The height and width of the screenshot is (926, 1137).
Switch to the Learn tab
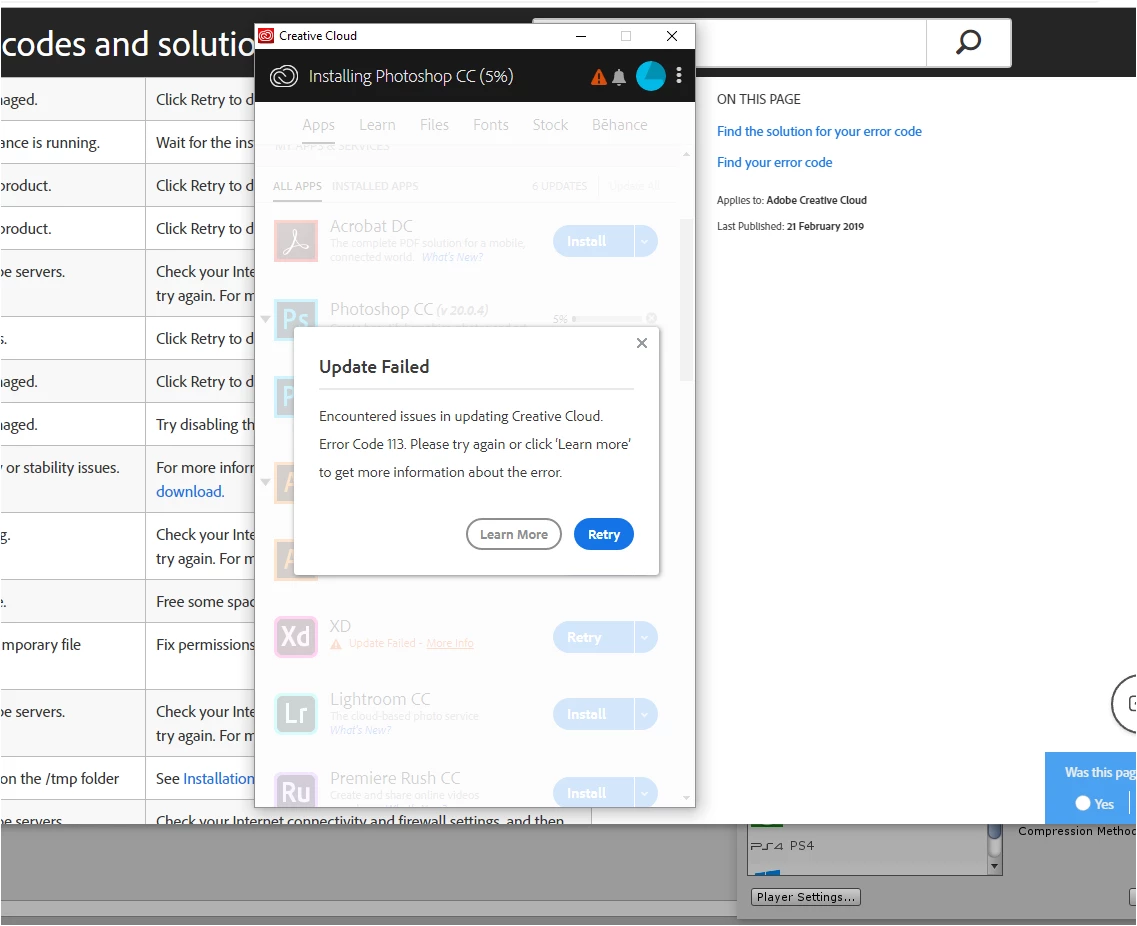pyautogui.click(x=377, y=125)
